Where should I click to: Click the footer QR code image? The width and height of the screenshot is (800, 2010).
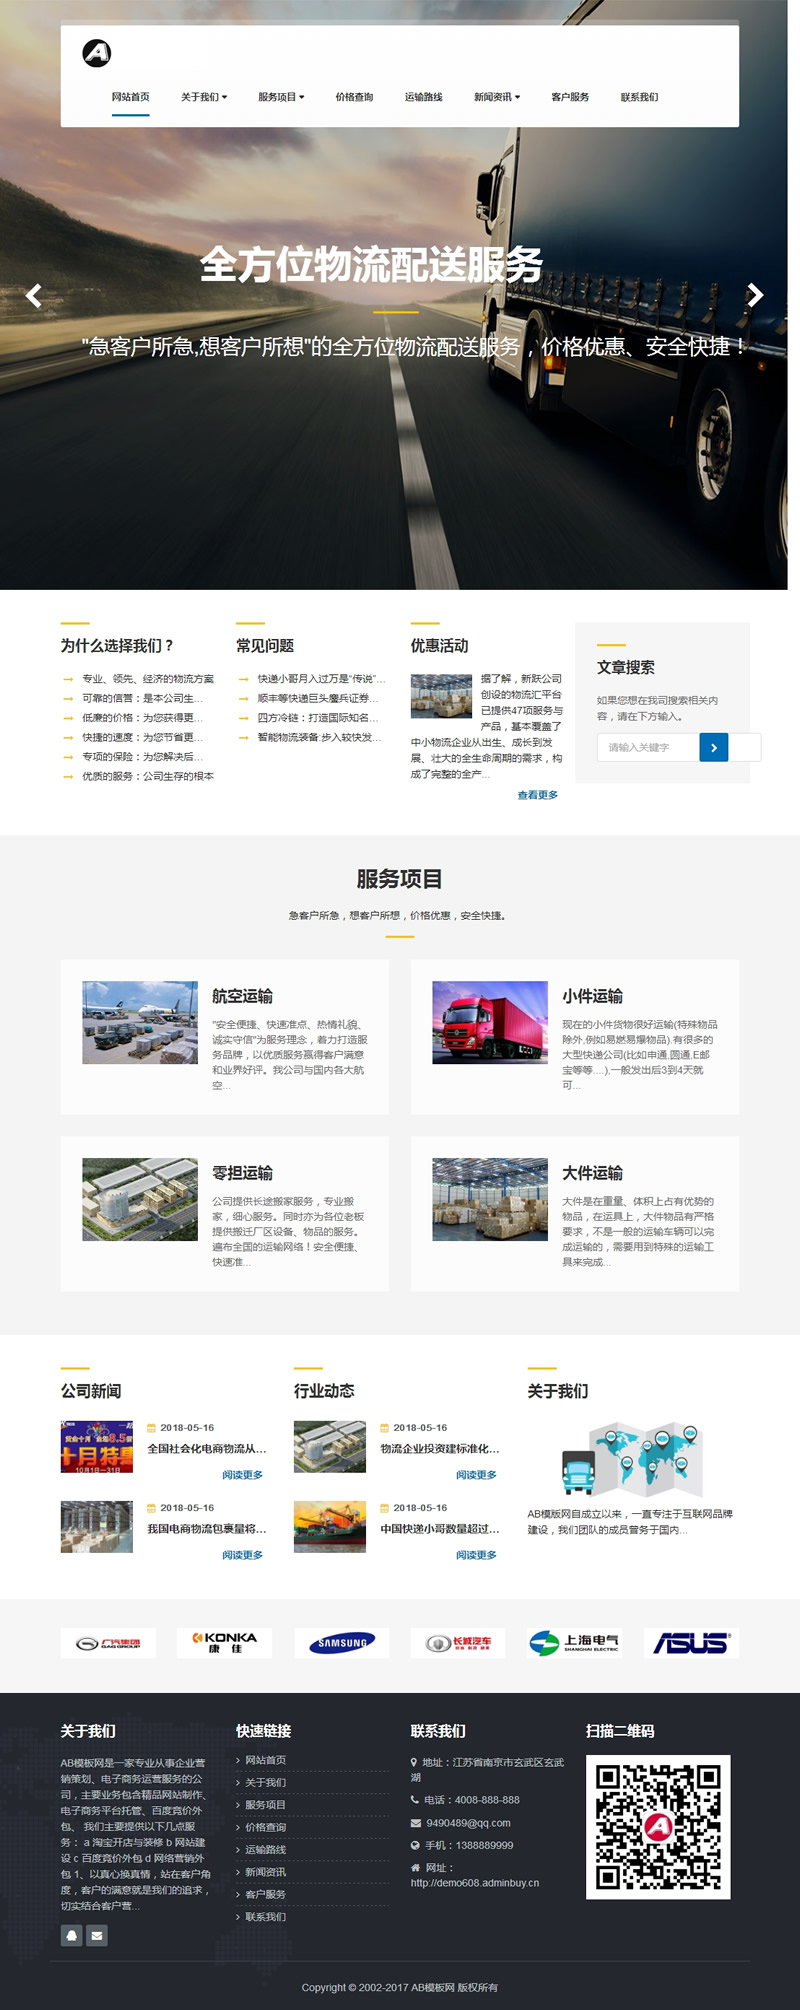tap(658, 1827)
